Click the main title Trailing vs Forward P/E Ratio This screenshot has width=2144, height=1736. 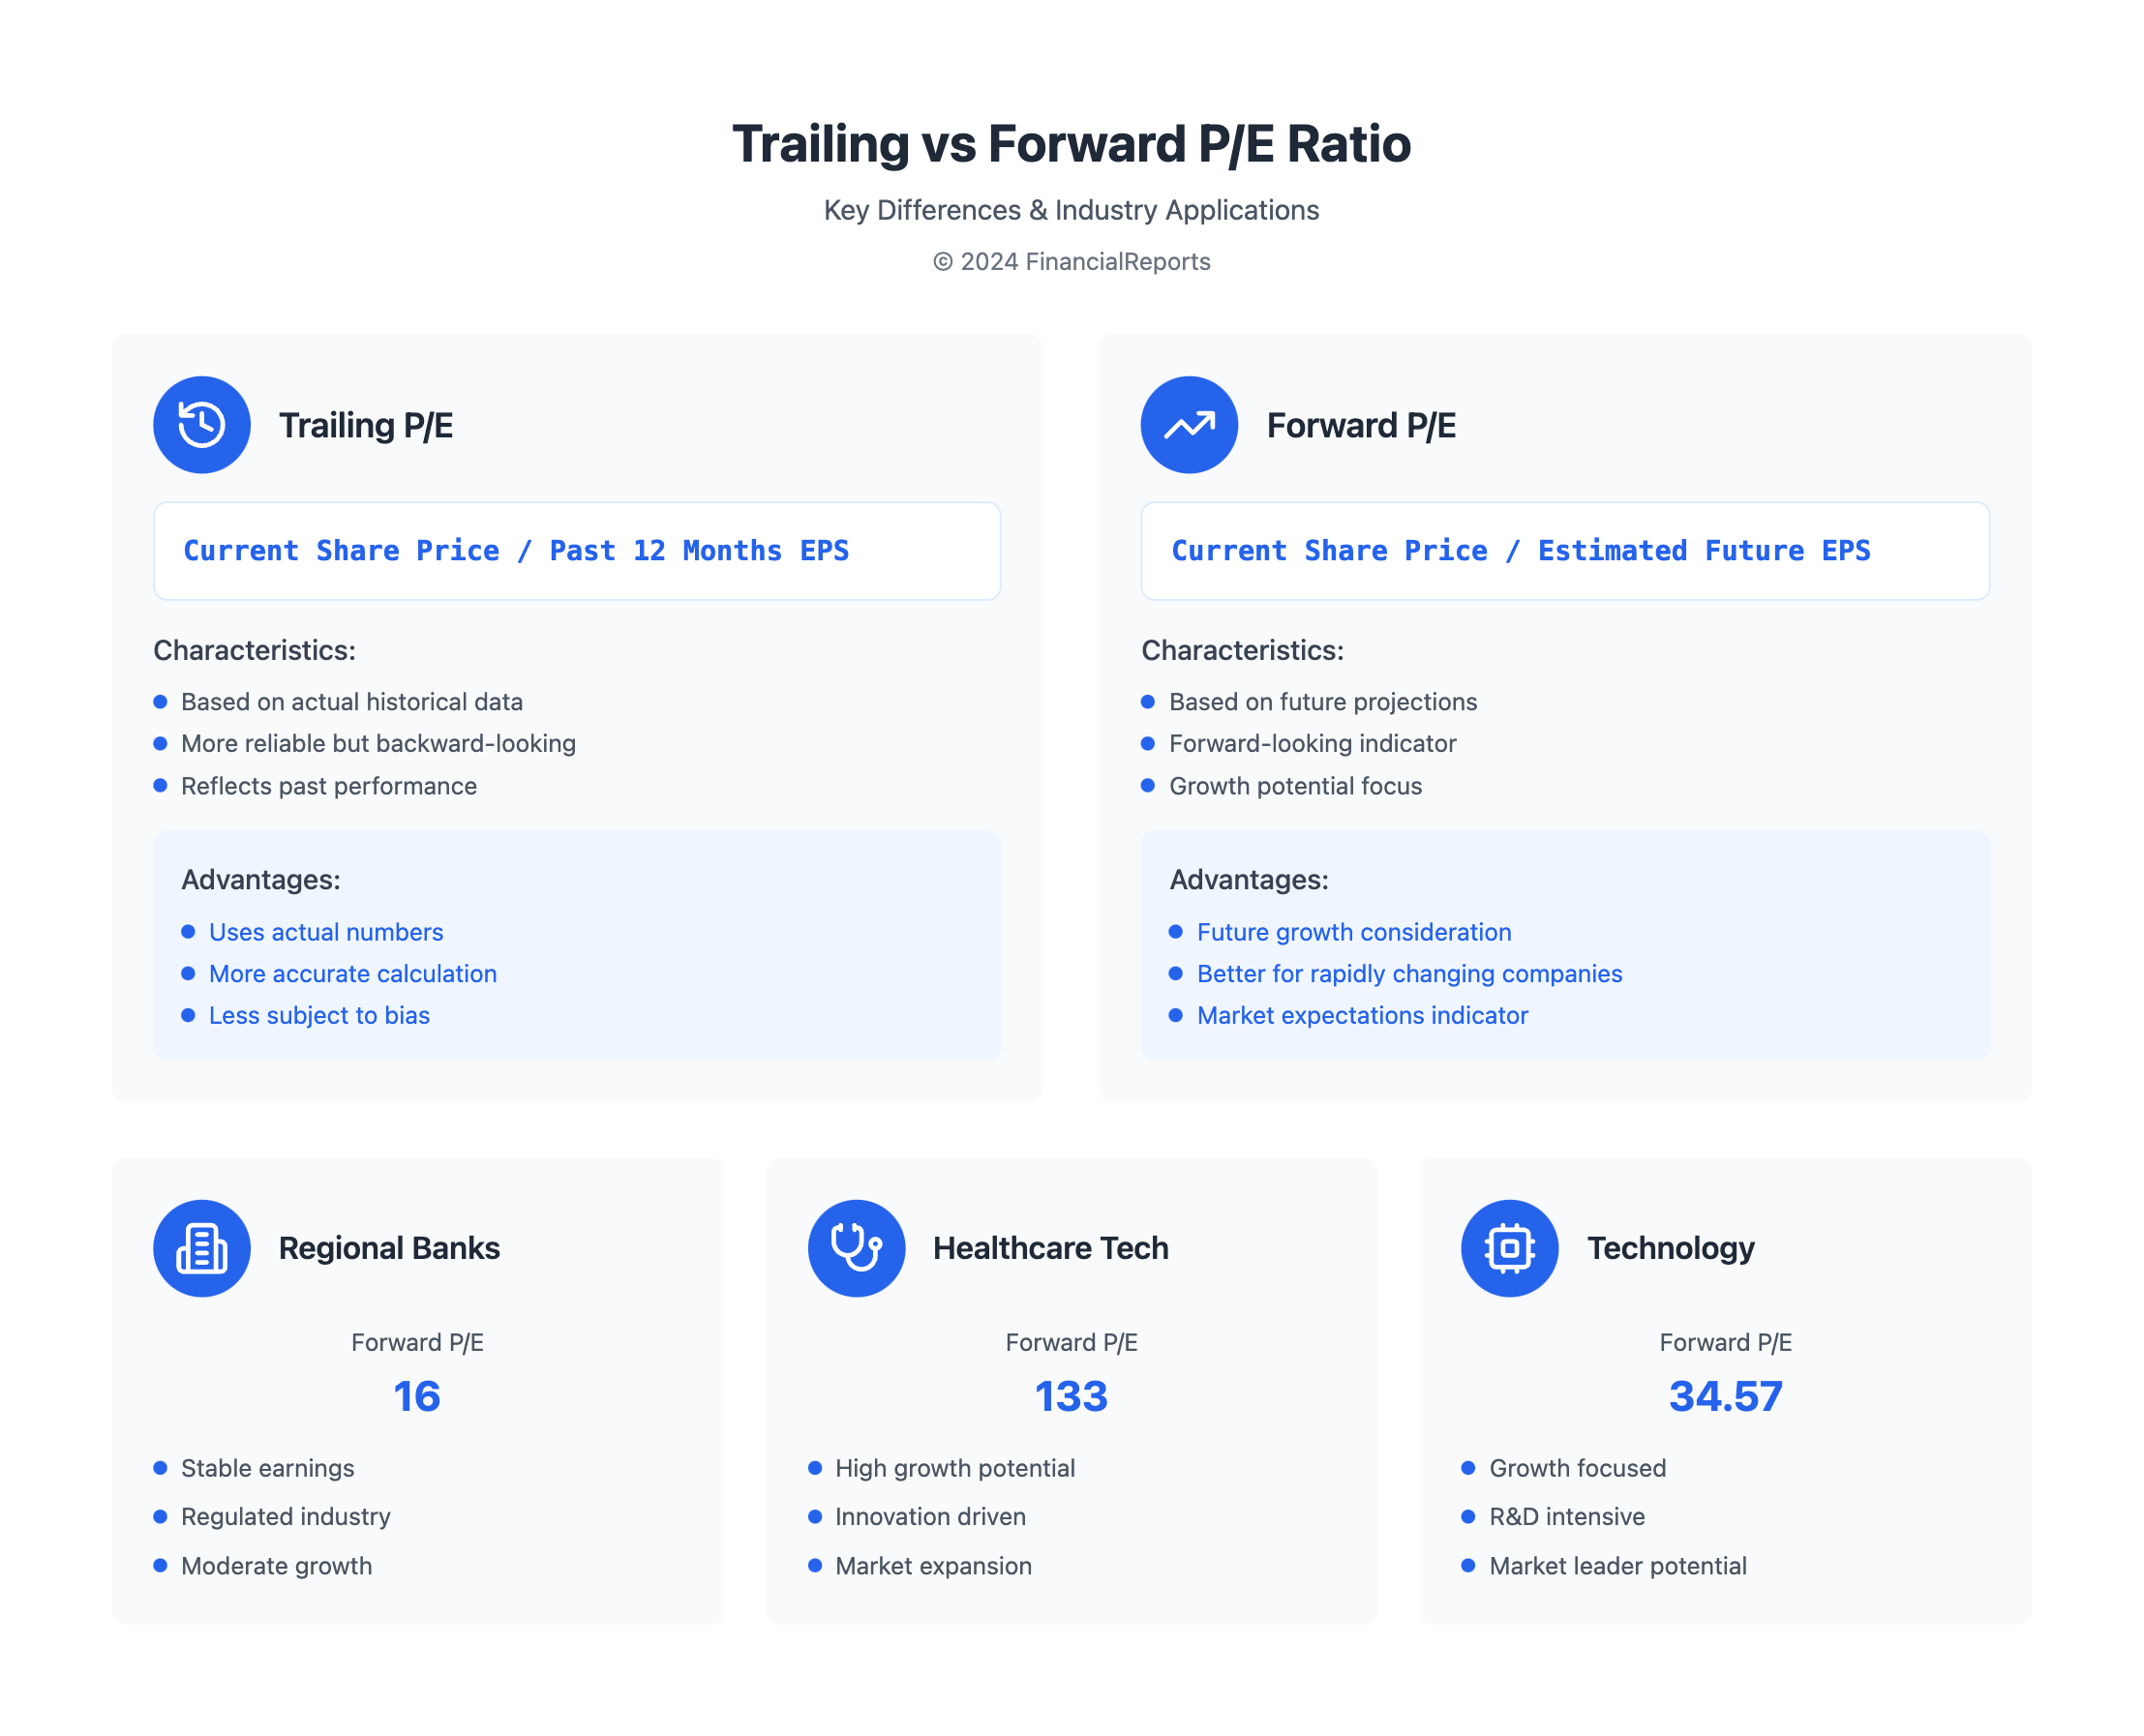point(1071,143)
